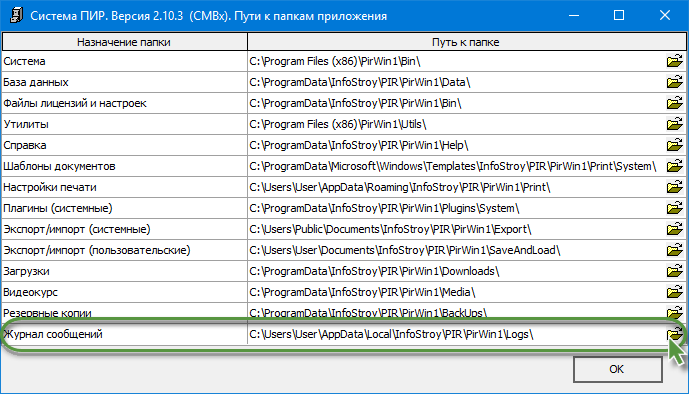Open folder icon for База данных row
The height and width of the screenshot is (394, 689).
pos(674,82)
